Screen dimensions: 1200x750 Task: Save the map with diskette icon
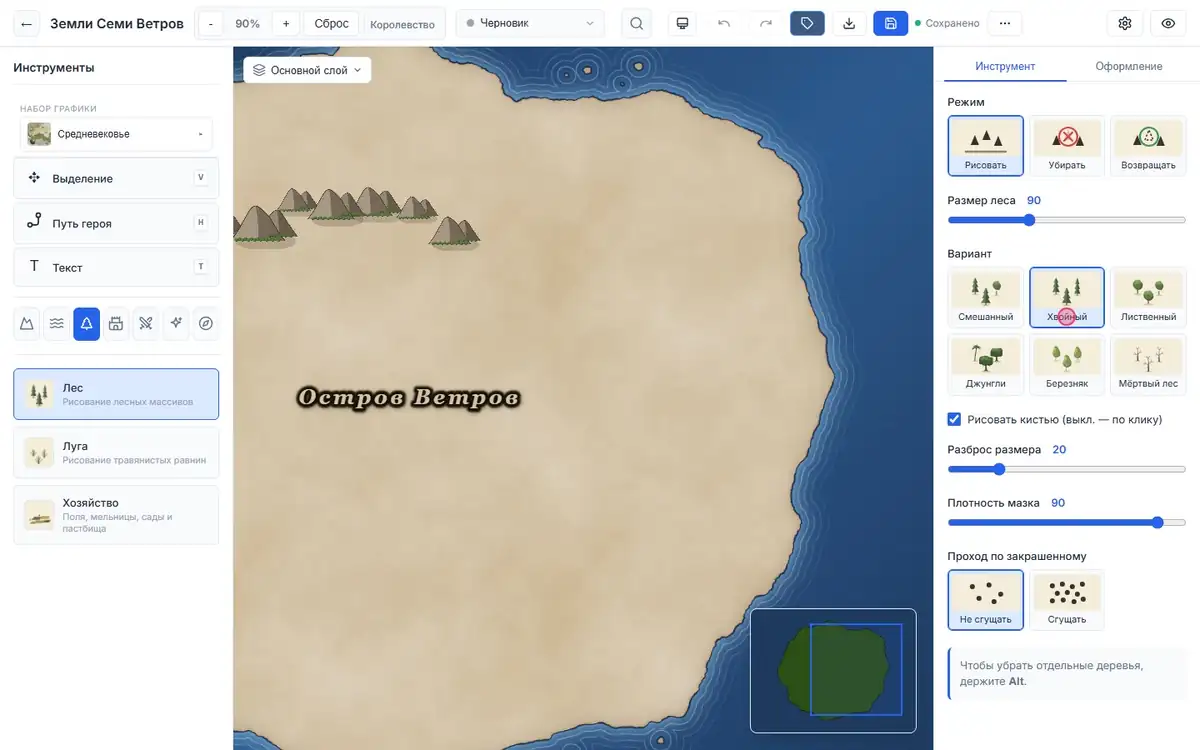click(x=890, y=23)
